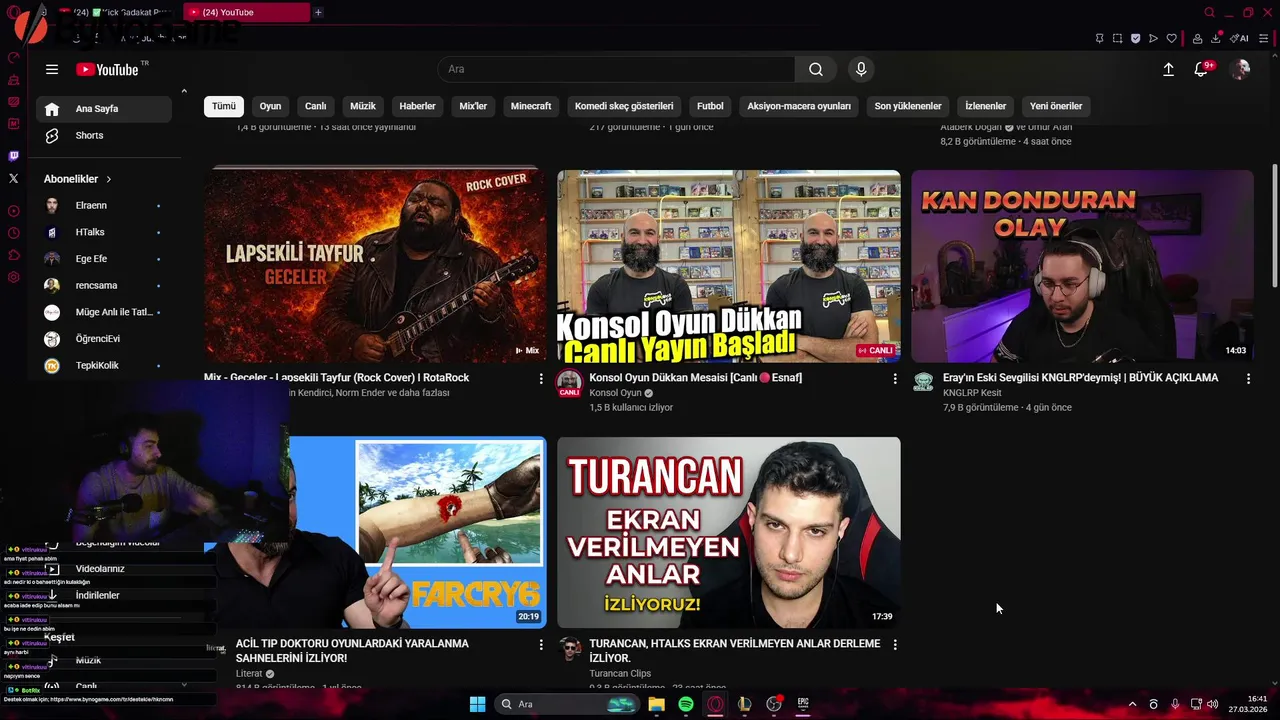Open the İndirilenler sidebar item
1280x720 pixels.
coord(97,595)
